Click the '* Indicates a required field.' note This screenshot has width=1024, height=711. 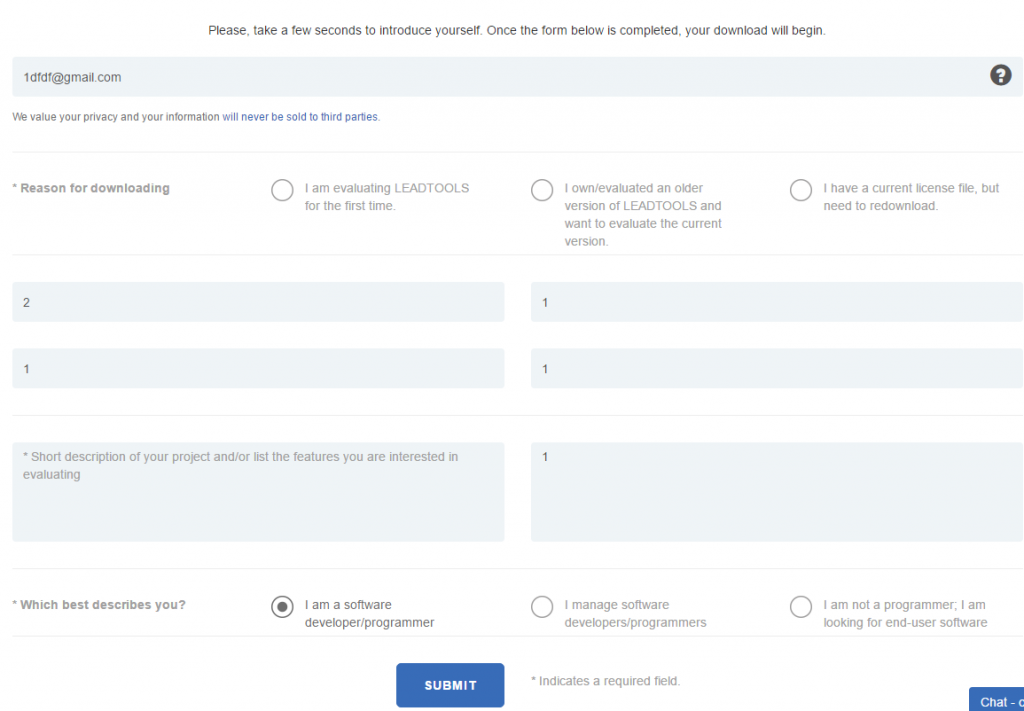click(605, 681)
